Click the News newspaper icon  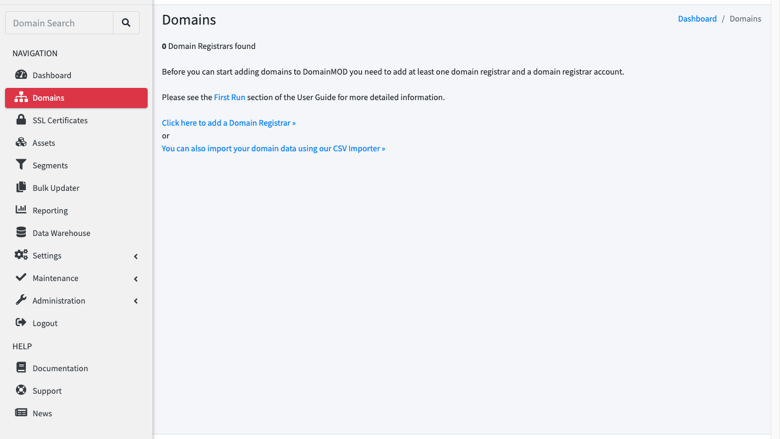pyautogui.click(x=21, y=413)
